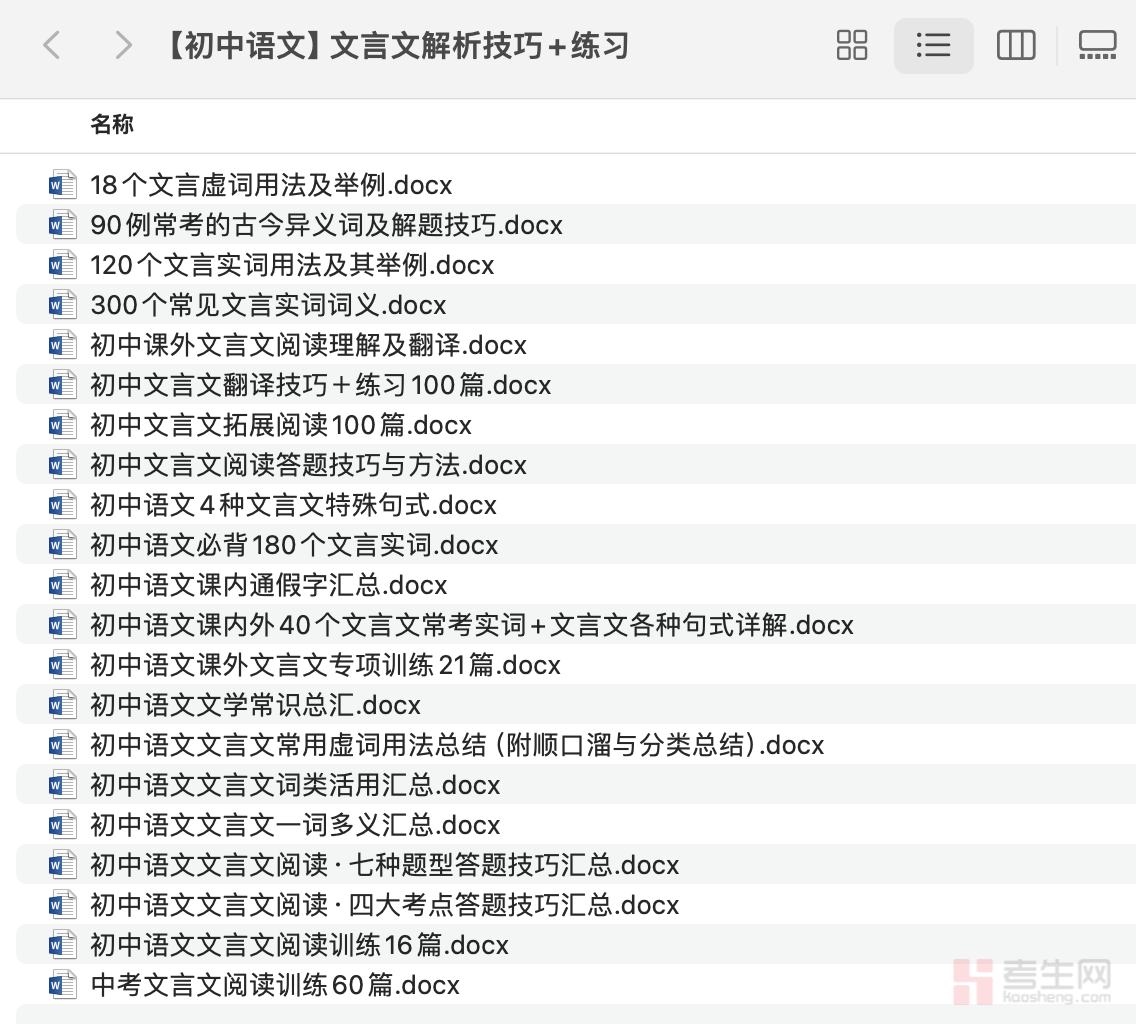Switch to list view

[933, 45]
